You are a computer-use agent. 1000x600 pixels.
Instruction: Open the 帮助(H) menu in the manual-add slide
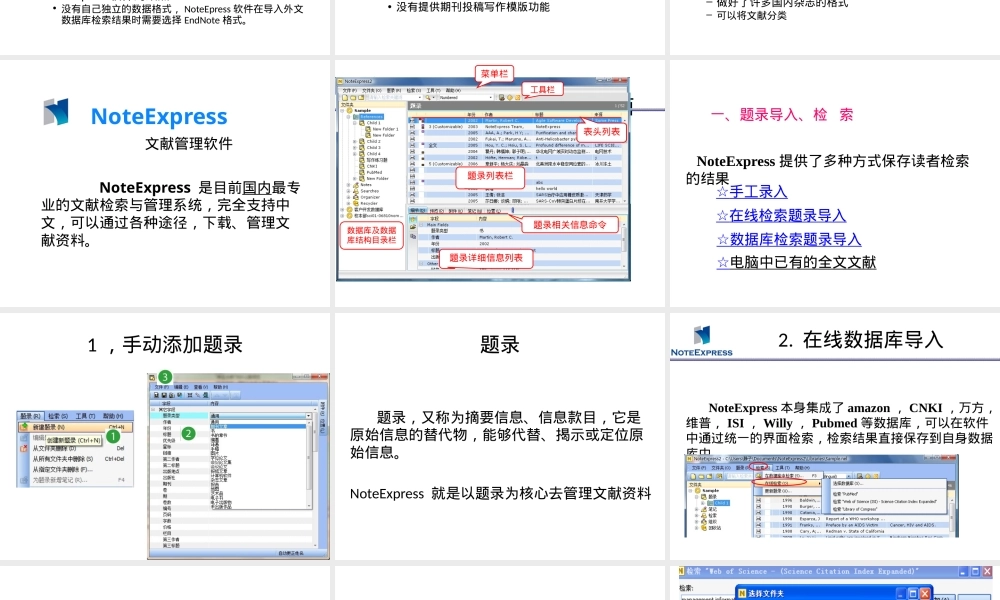(114, 416)
